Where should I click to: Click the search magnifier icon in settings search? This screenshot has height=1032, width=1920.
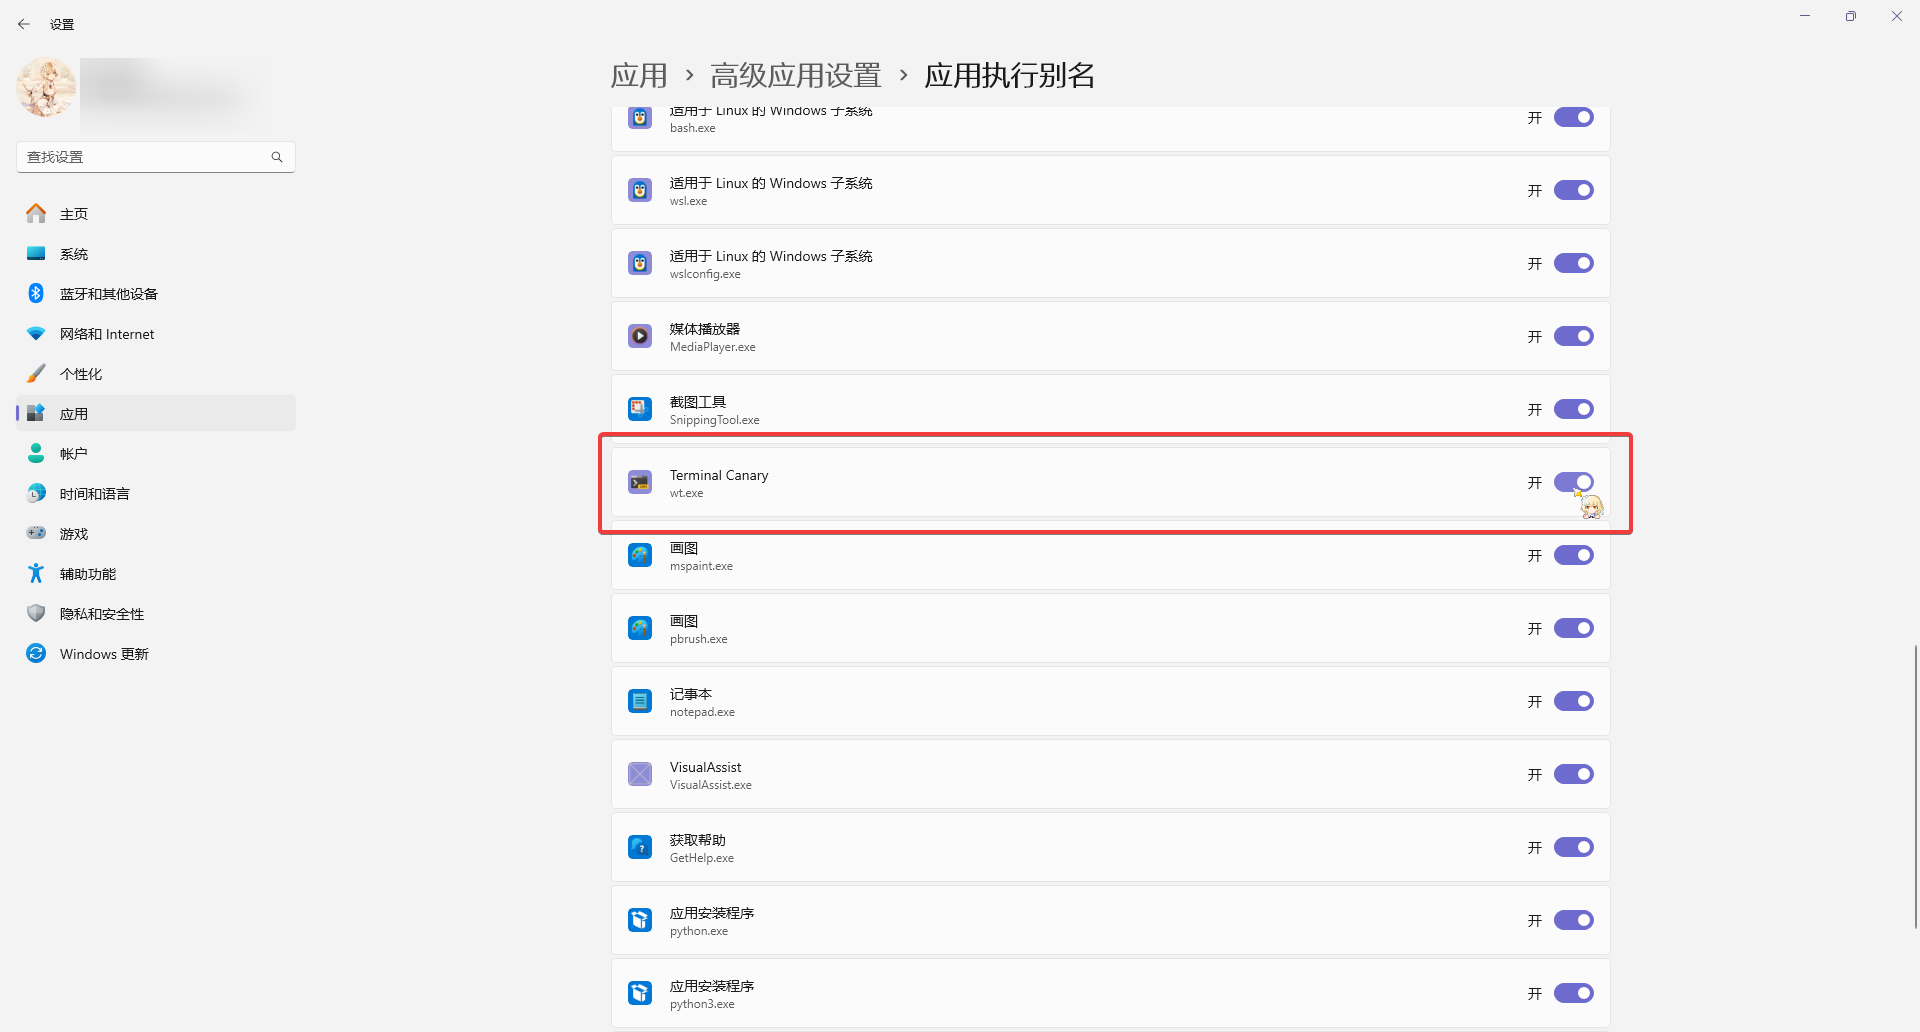(277, 157)
